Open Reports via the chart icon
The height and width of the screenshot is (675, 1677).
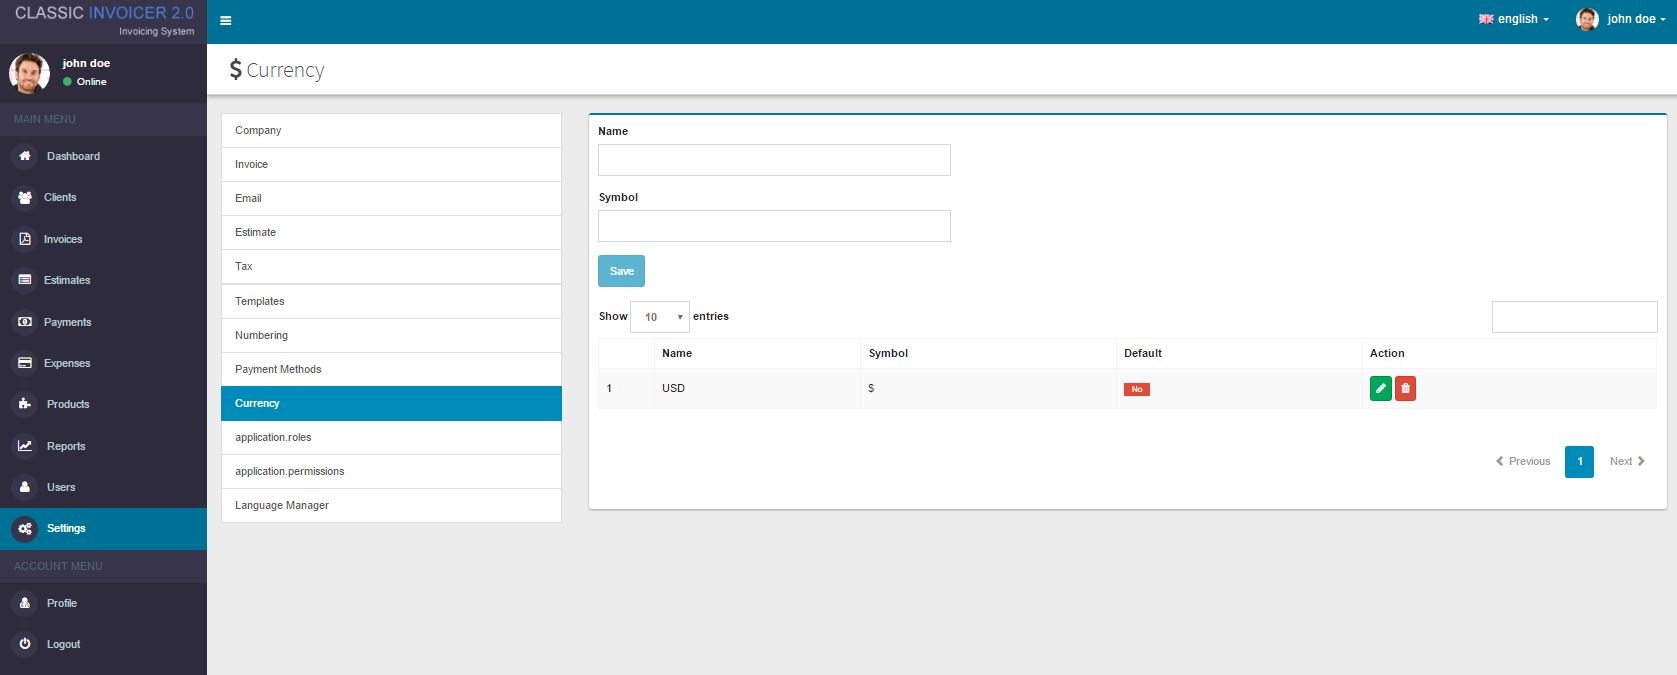[x=25, y=446]
